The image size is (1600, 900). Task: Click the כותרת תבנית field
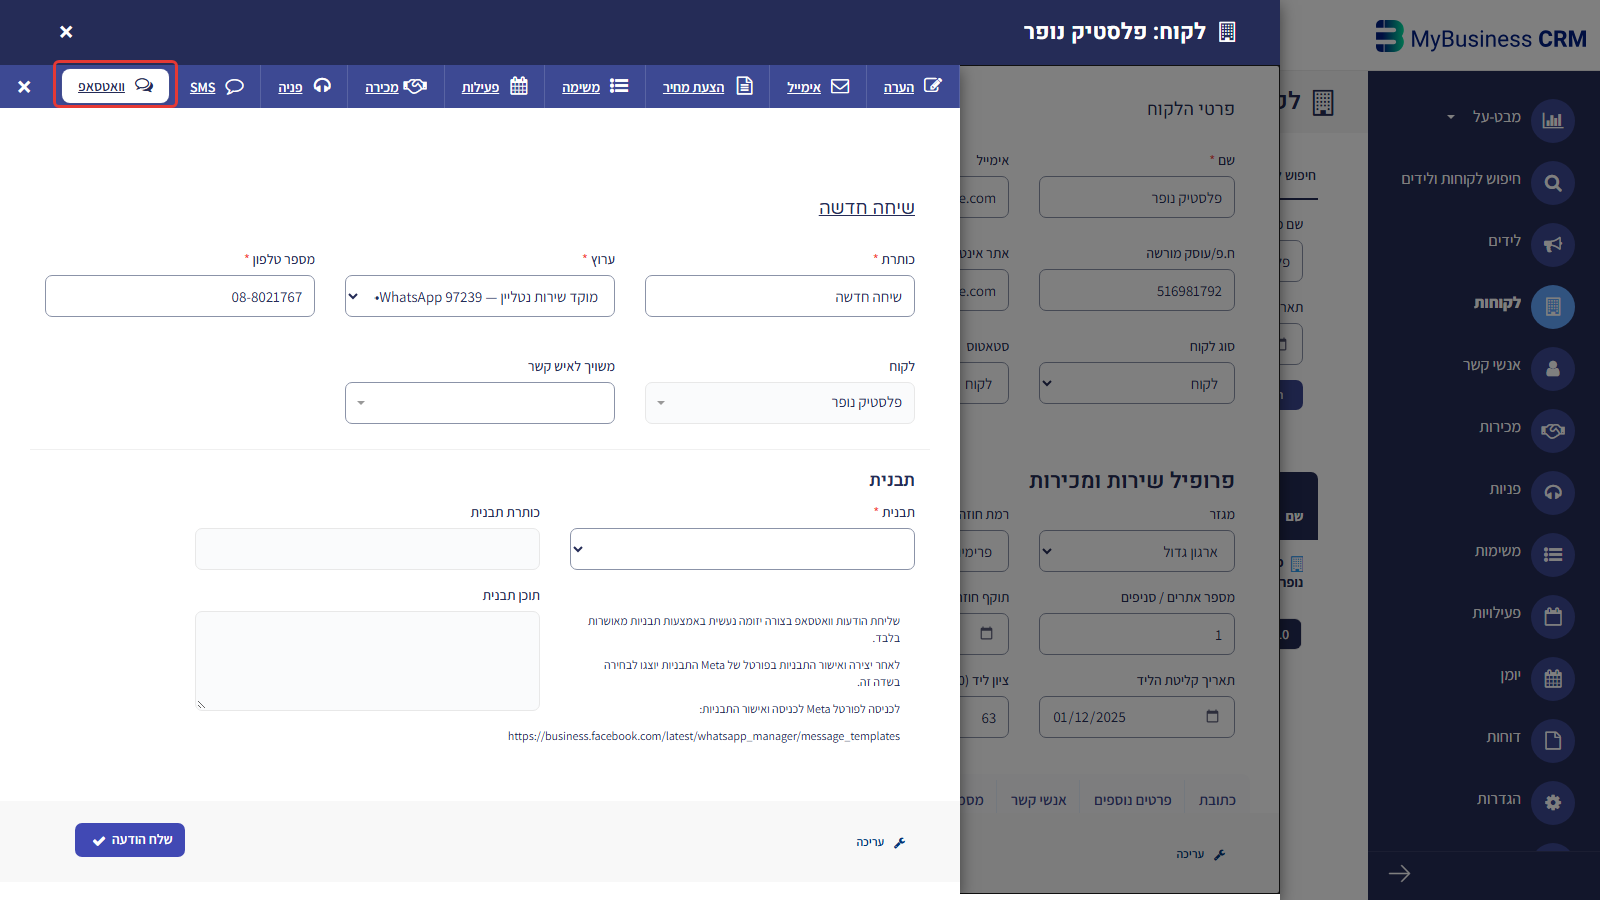pyautogui.click(x=367, y=549)
